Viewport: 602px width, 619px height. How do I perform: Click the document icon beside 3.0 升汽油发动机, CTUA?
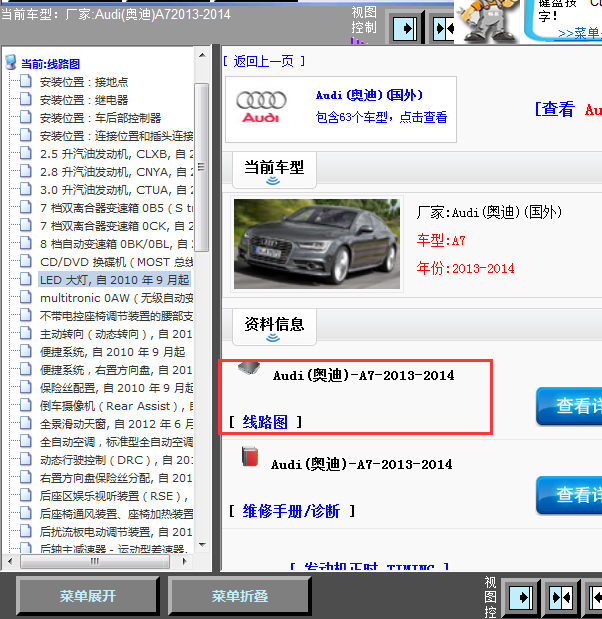coord(26,189)
